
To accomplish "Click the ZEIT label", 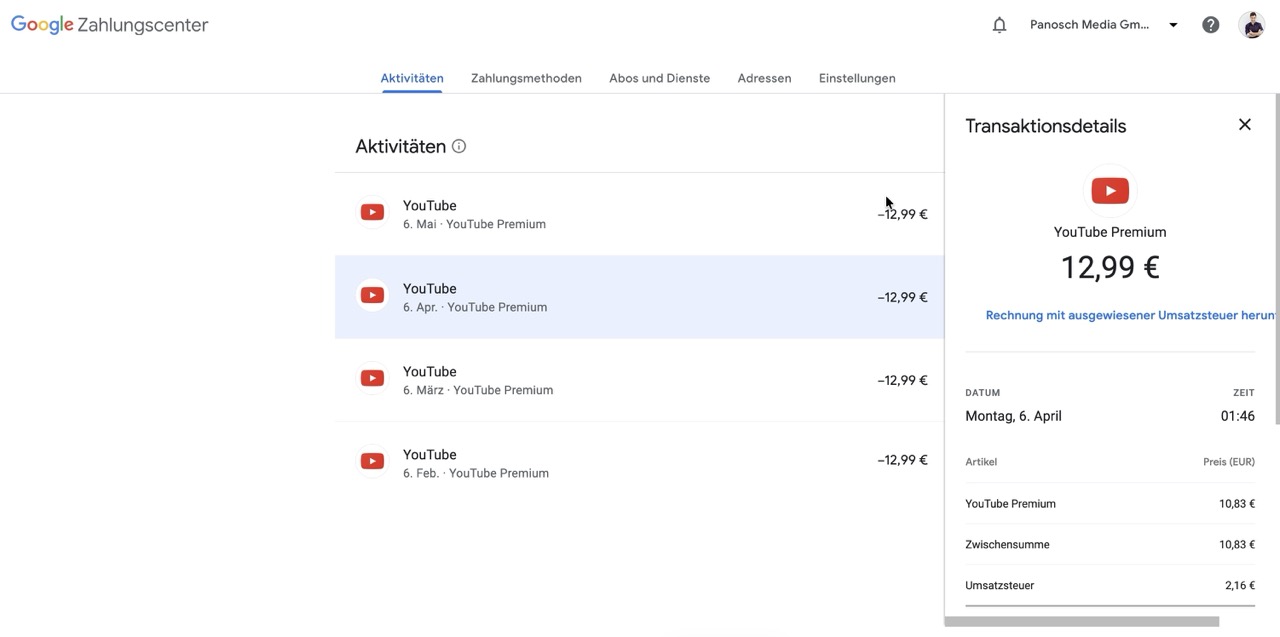I will click(x=1244, y=393).
